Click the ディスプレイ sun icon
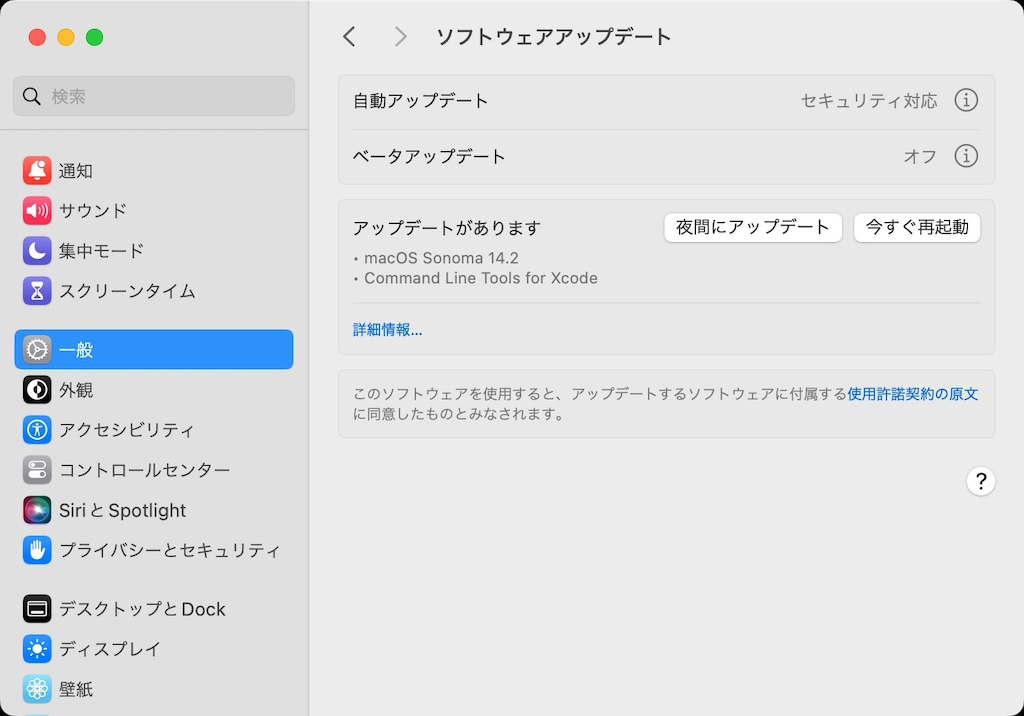This screenshot has height=716, width=1024. pos(37,649)
